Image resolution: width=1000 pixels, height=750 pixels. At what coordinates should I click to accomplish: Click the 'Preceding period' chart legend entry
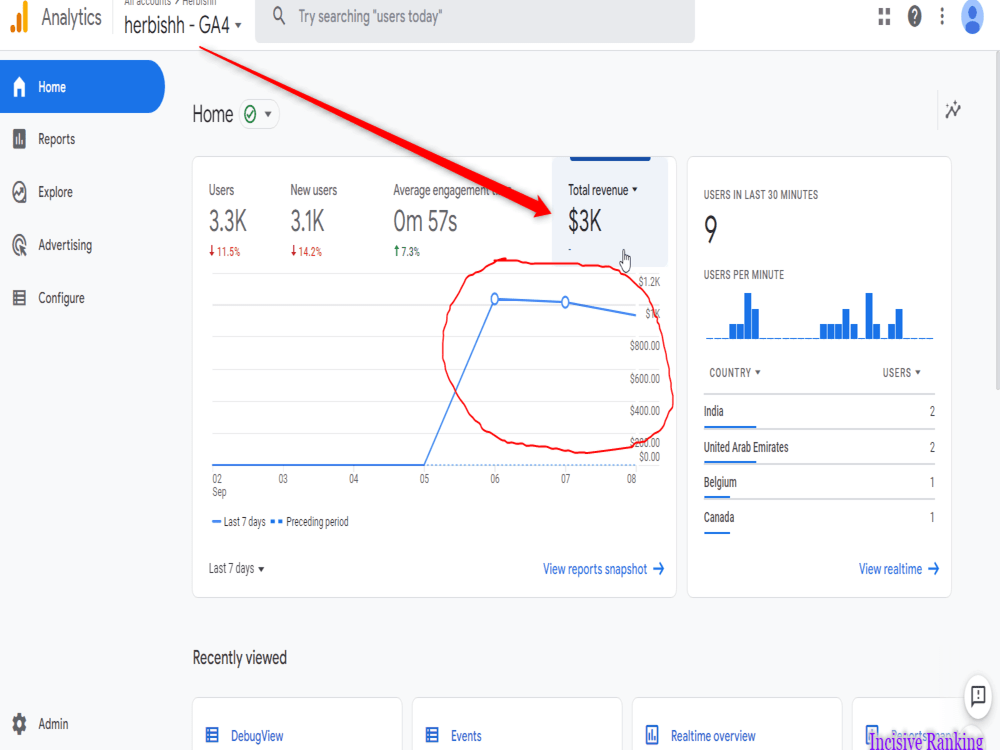(310, 522)
